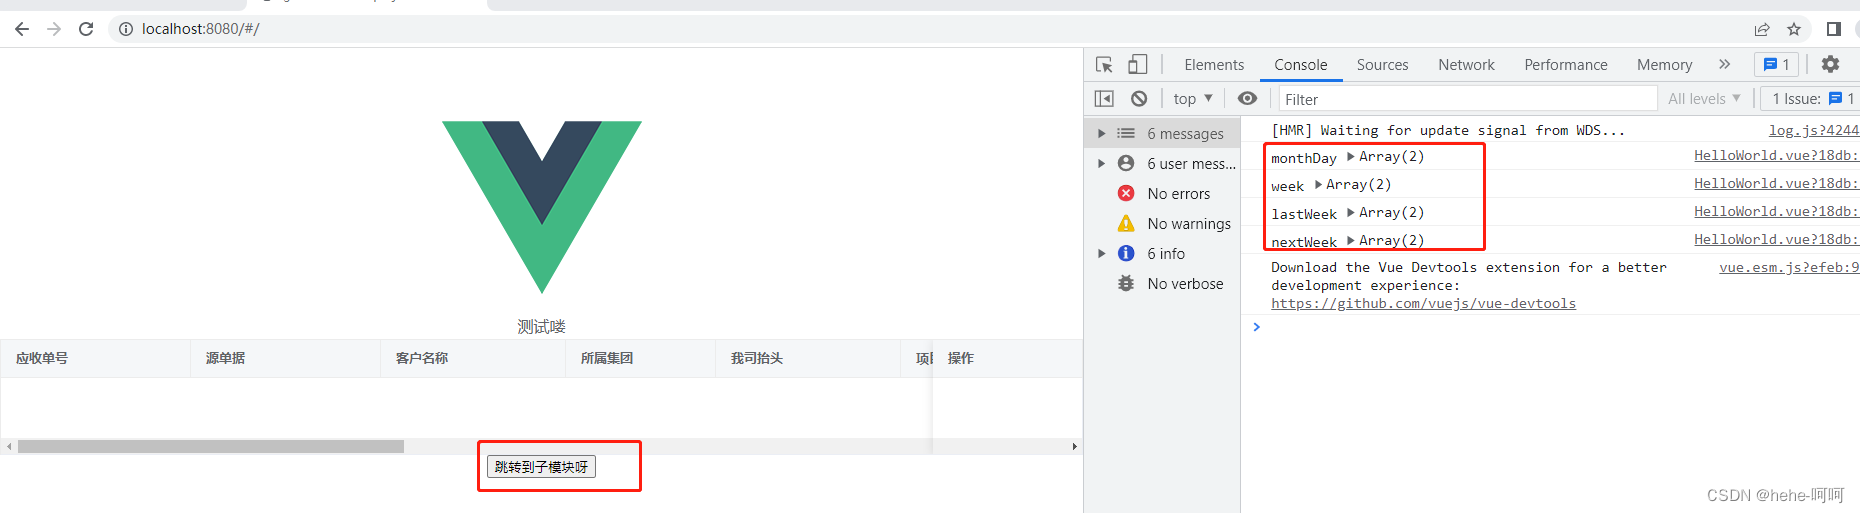Click the 测试喽 text below logo
1860x513 pixels.
(x=541, y=327)
